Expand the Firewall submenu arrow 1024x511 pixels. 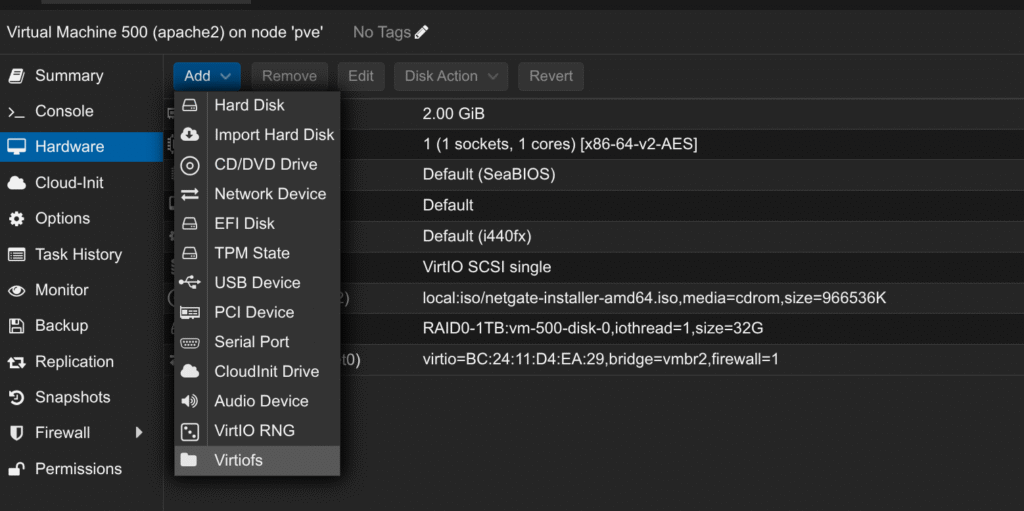[139, 433]
